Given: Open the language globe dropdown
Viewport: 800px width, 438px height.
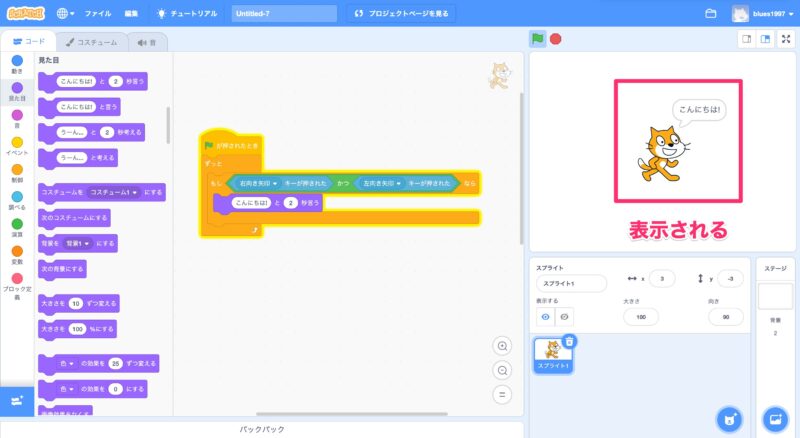Looking at the screenshot, I should [66, 14].
